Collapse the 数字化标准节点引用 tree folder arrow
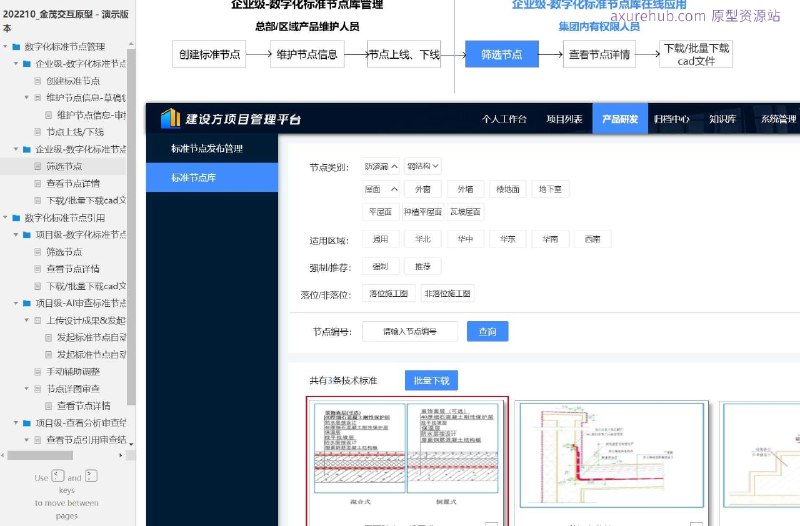 coord(5,217)
